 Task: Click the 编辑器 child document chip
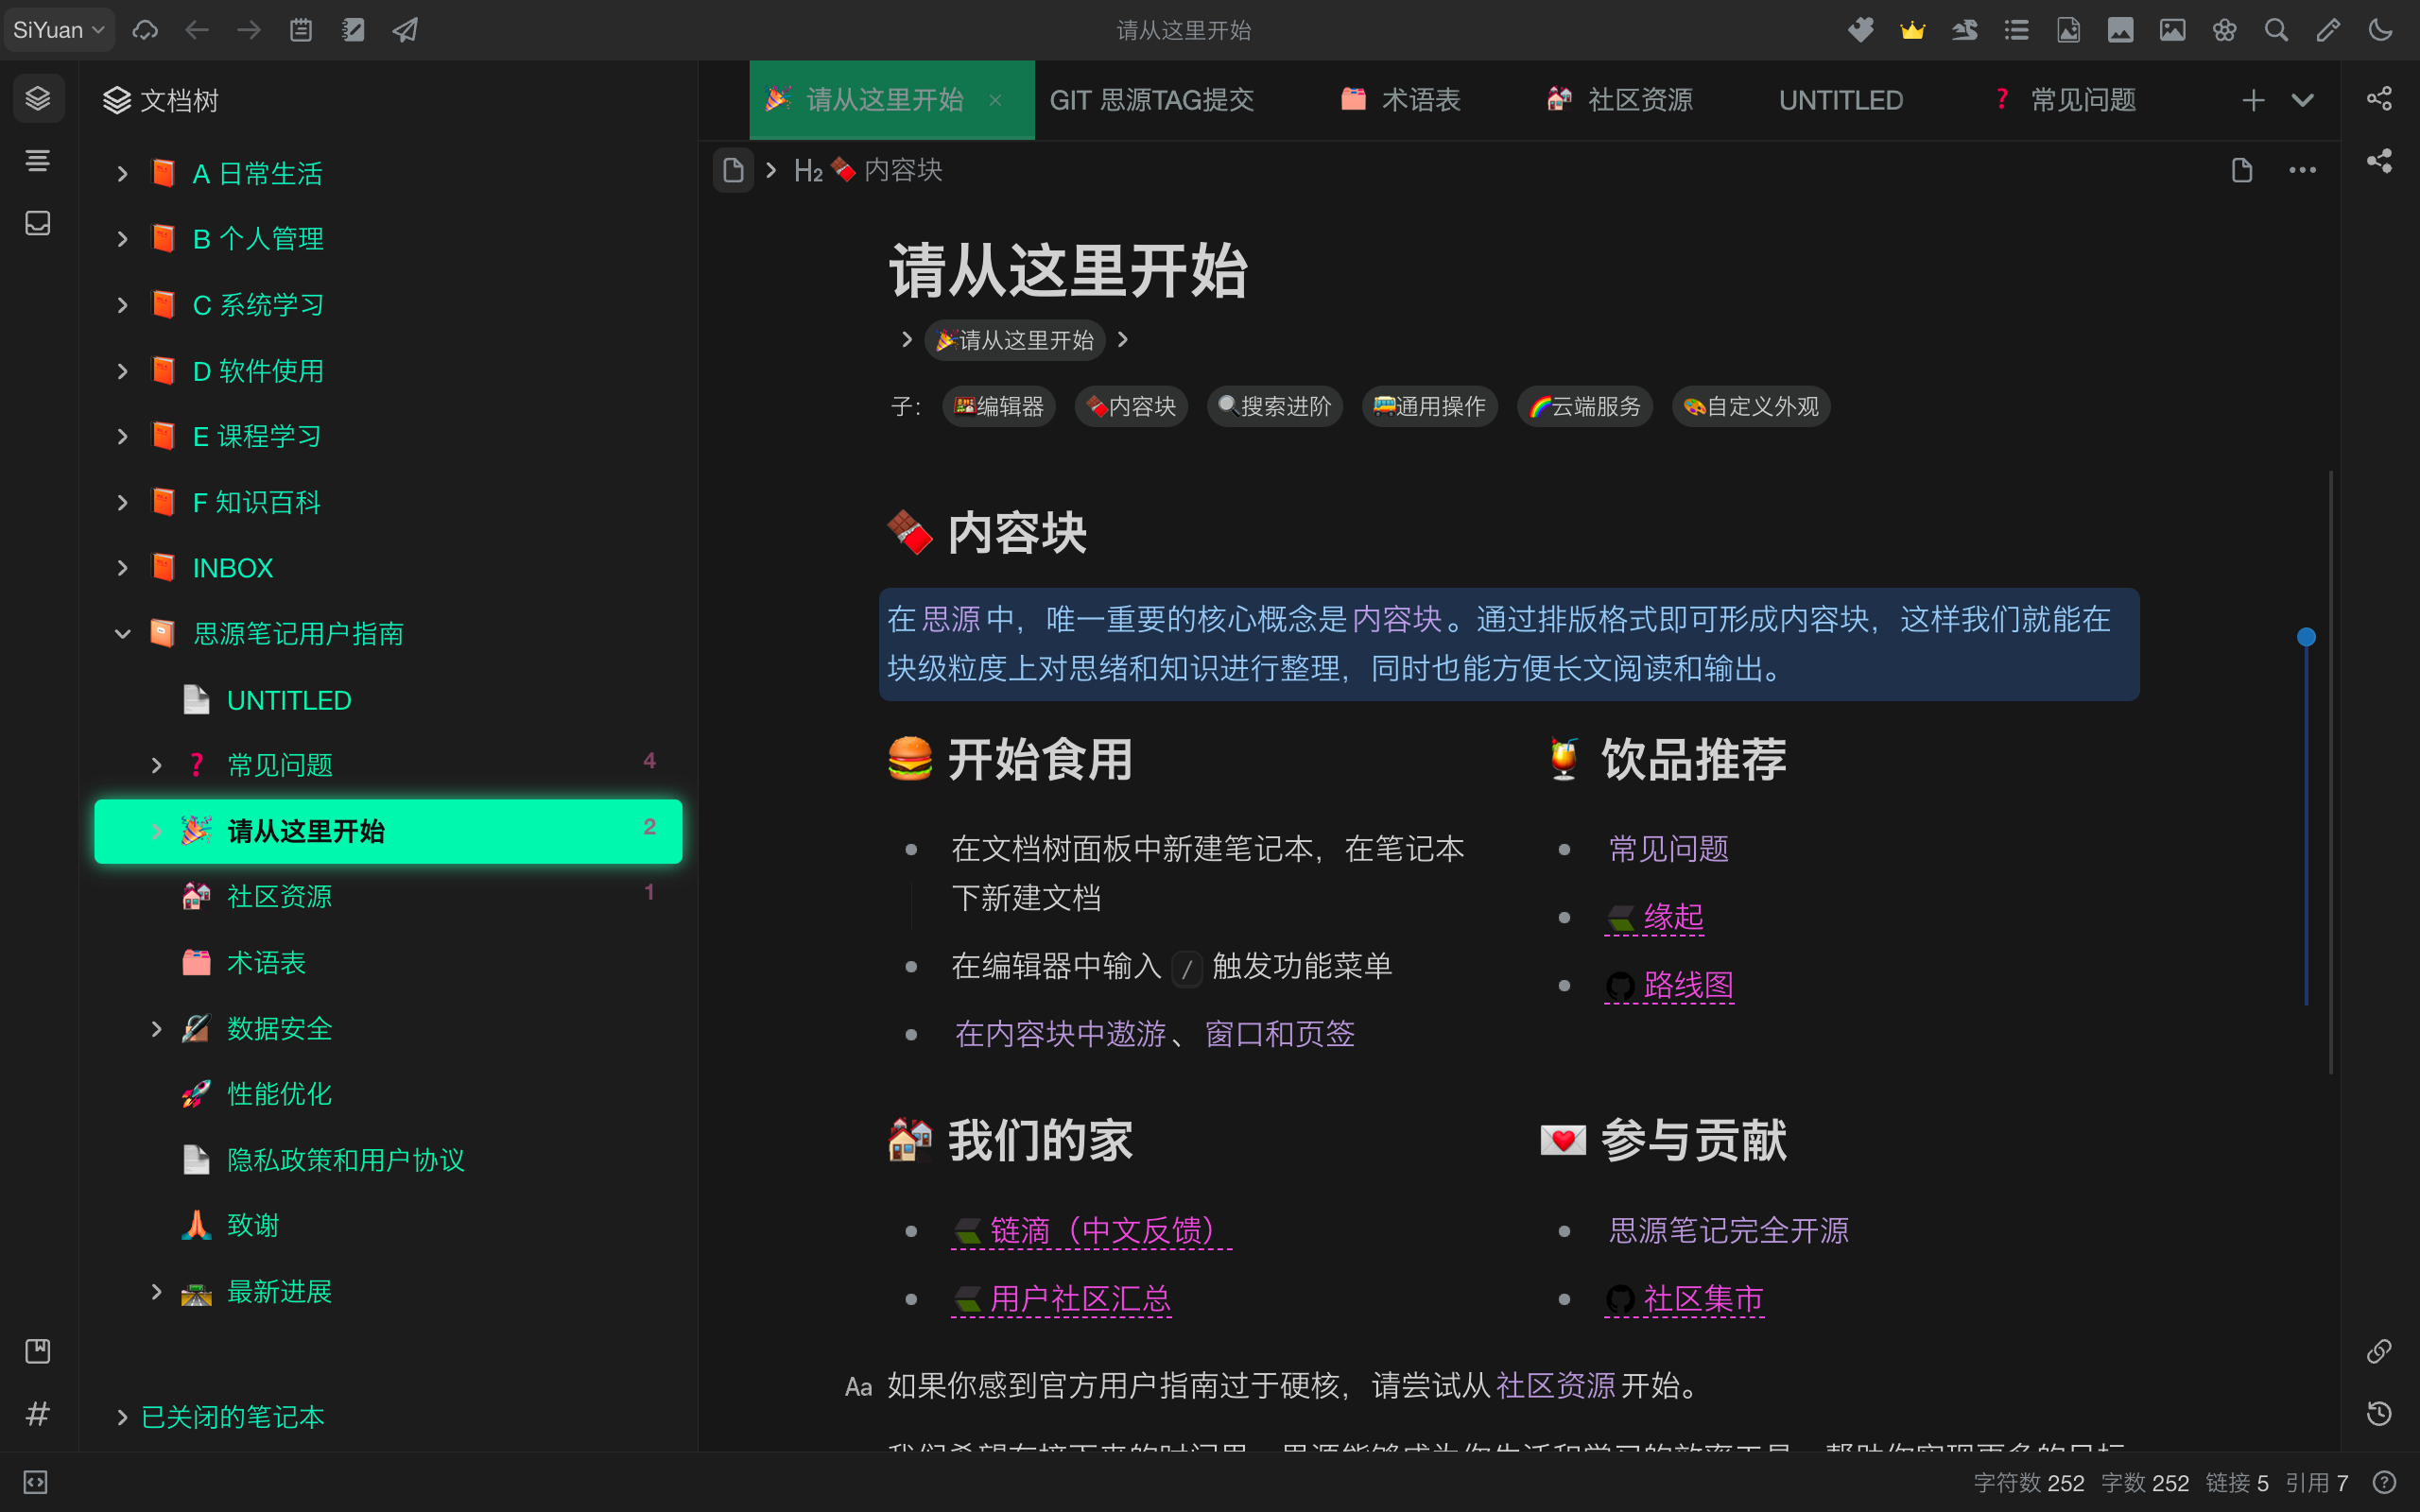pyautogui.click(x=998, y=407)
